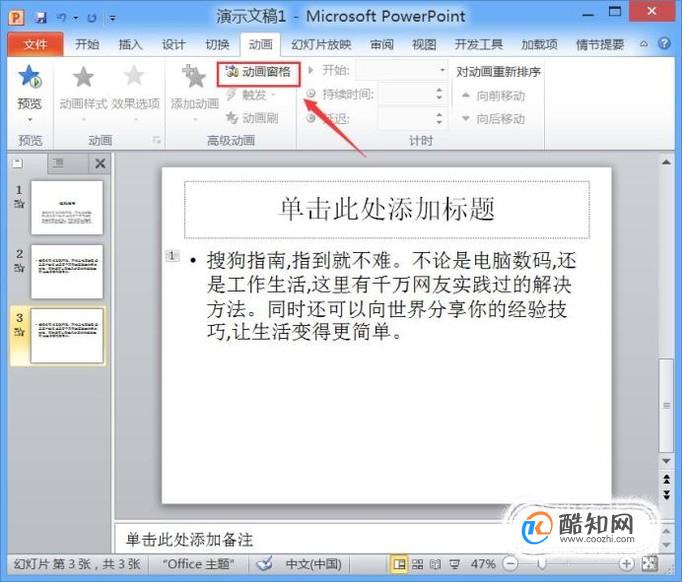Click the Redo/Repeat icon in title bar
Viewport: 682px width, 582px height.
coord(92,18)
